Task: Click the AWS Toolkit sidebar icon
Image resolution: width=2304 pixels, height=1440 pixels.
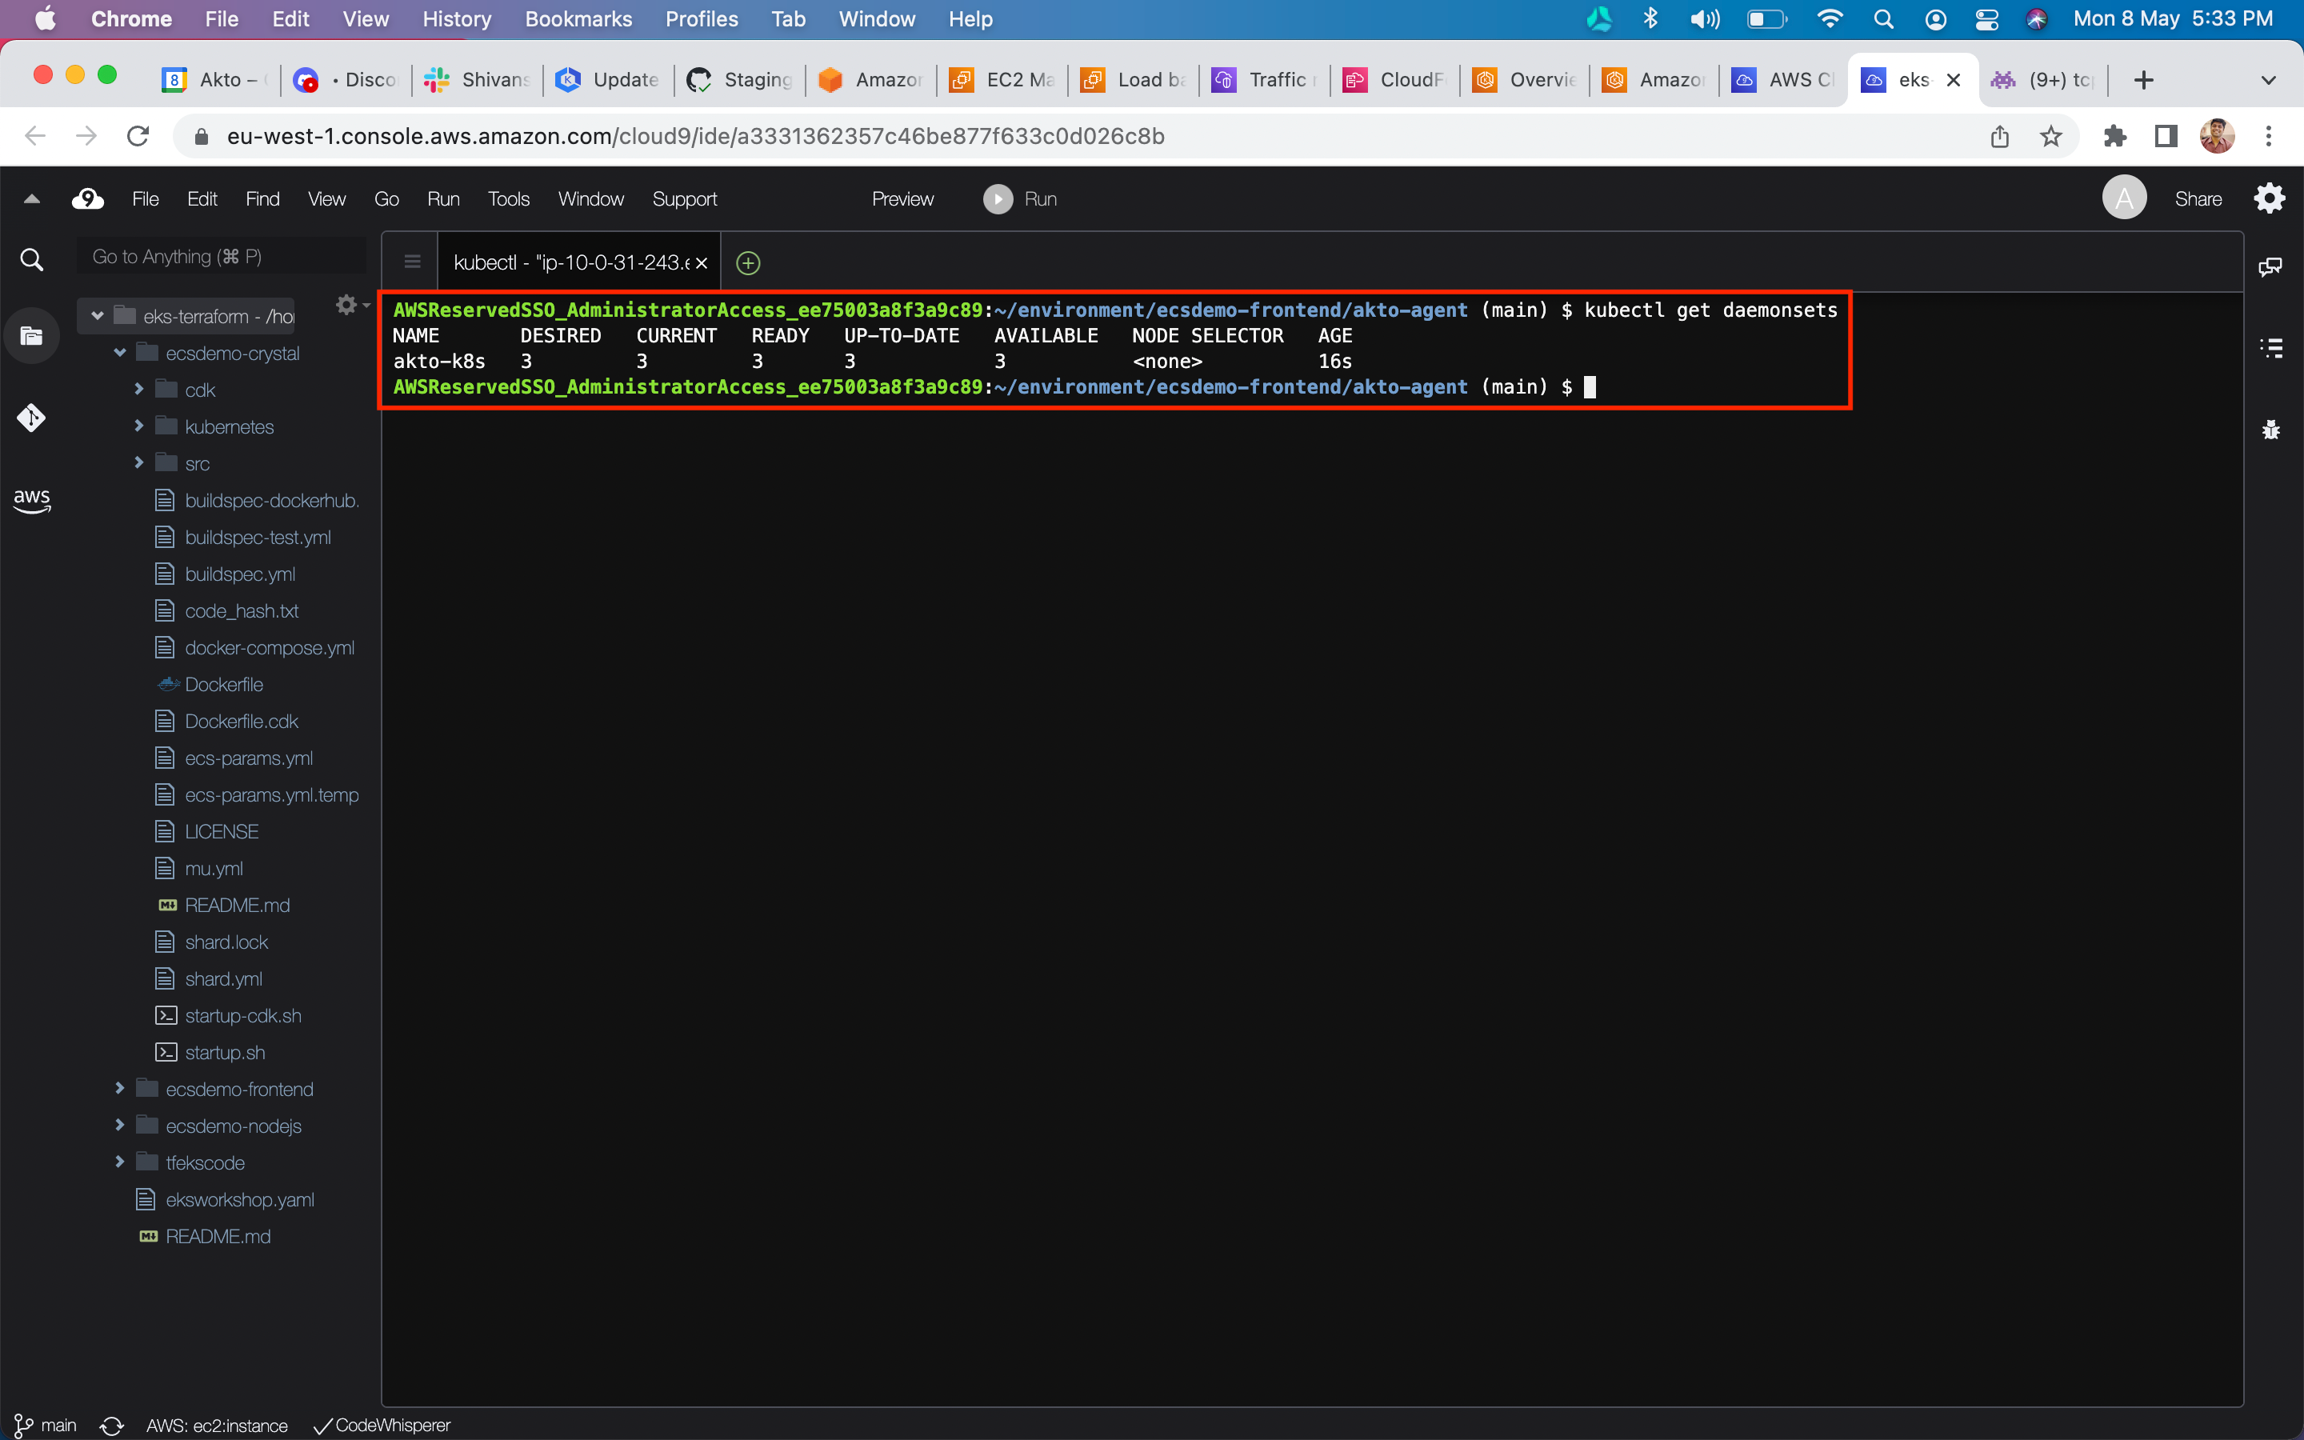Action: pos(31,499)
